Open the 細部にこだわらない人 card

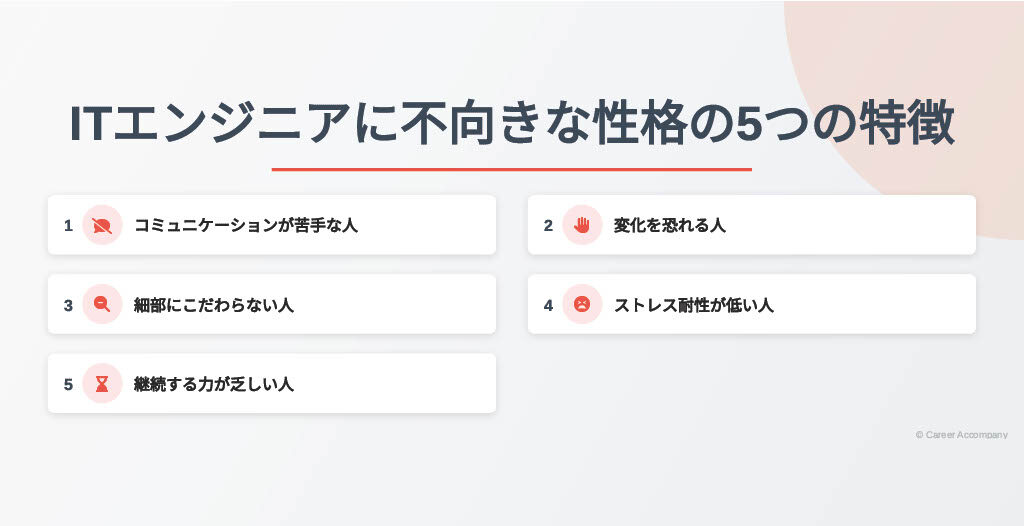point(272,304)
